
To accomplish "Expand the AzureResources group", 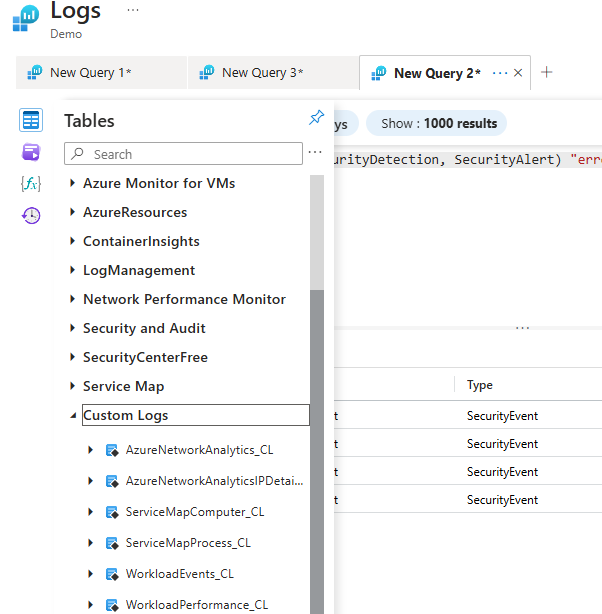I will pyautogui.click(x=72, y=212).
